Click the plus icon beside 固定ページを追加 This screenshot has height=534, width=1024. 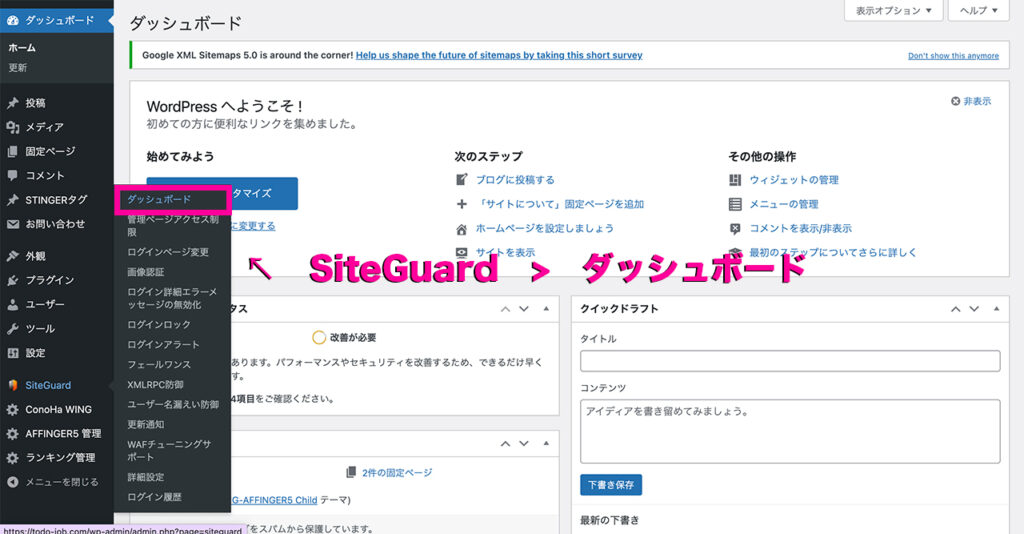(462, 204)
